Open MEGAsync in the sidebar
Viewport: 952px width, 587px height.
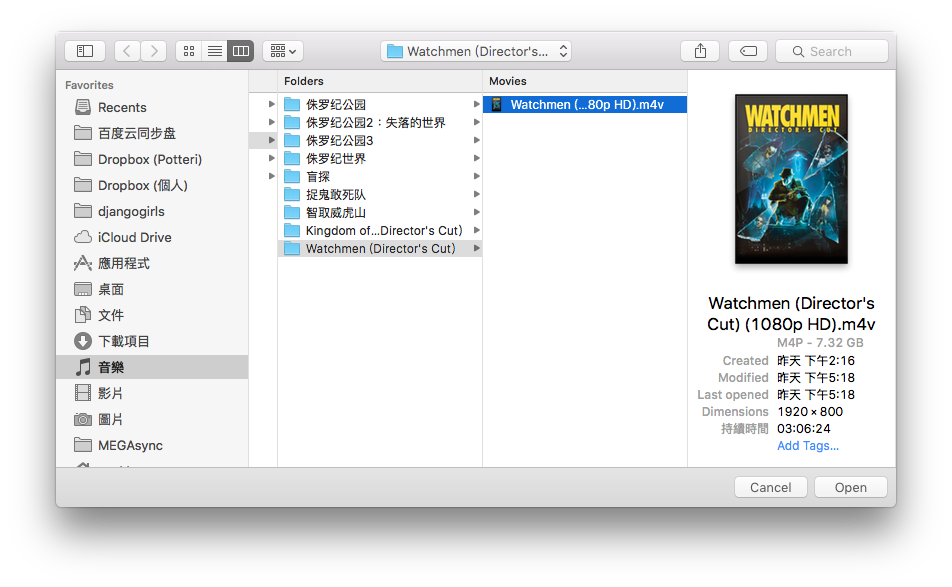pyautogui.click(x=152, y=446)
